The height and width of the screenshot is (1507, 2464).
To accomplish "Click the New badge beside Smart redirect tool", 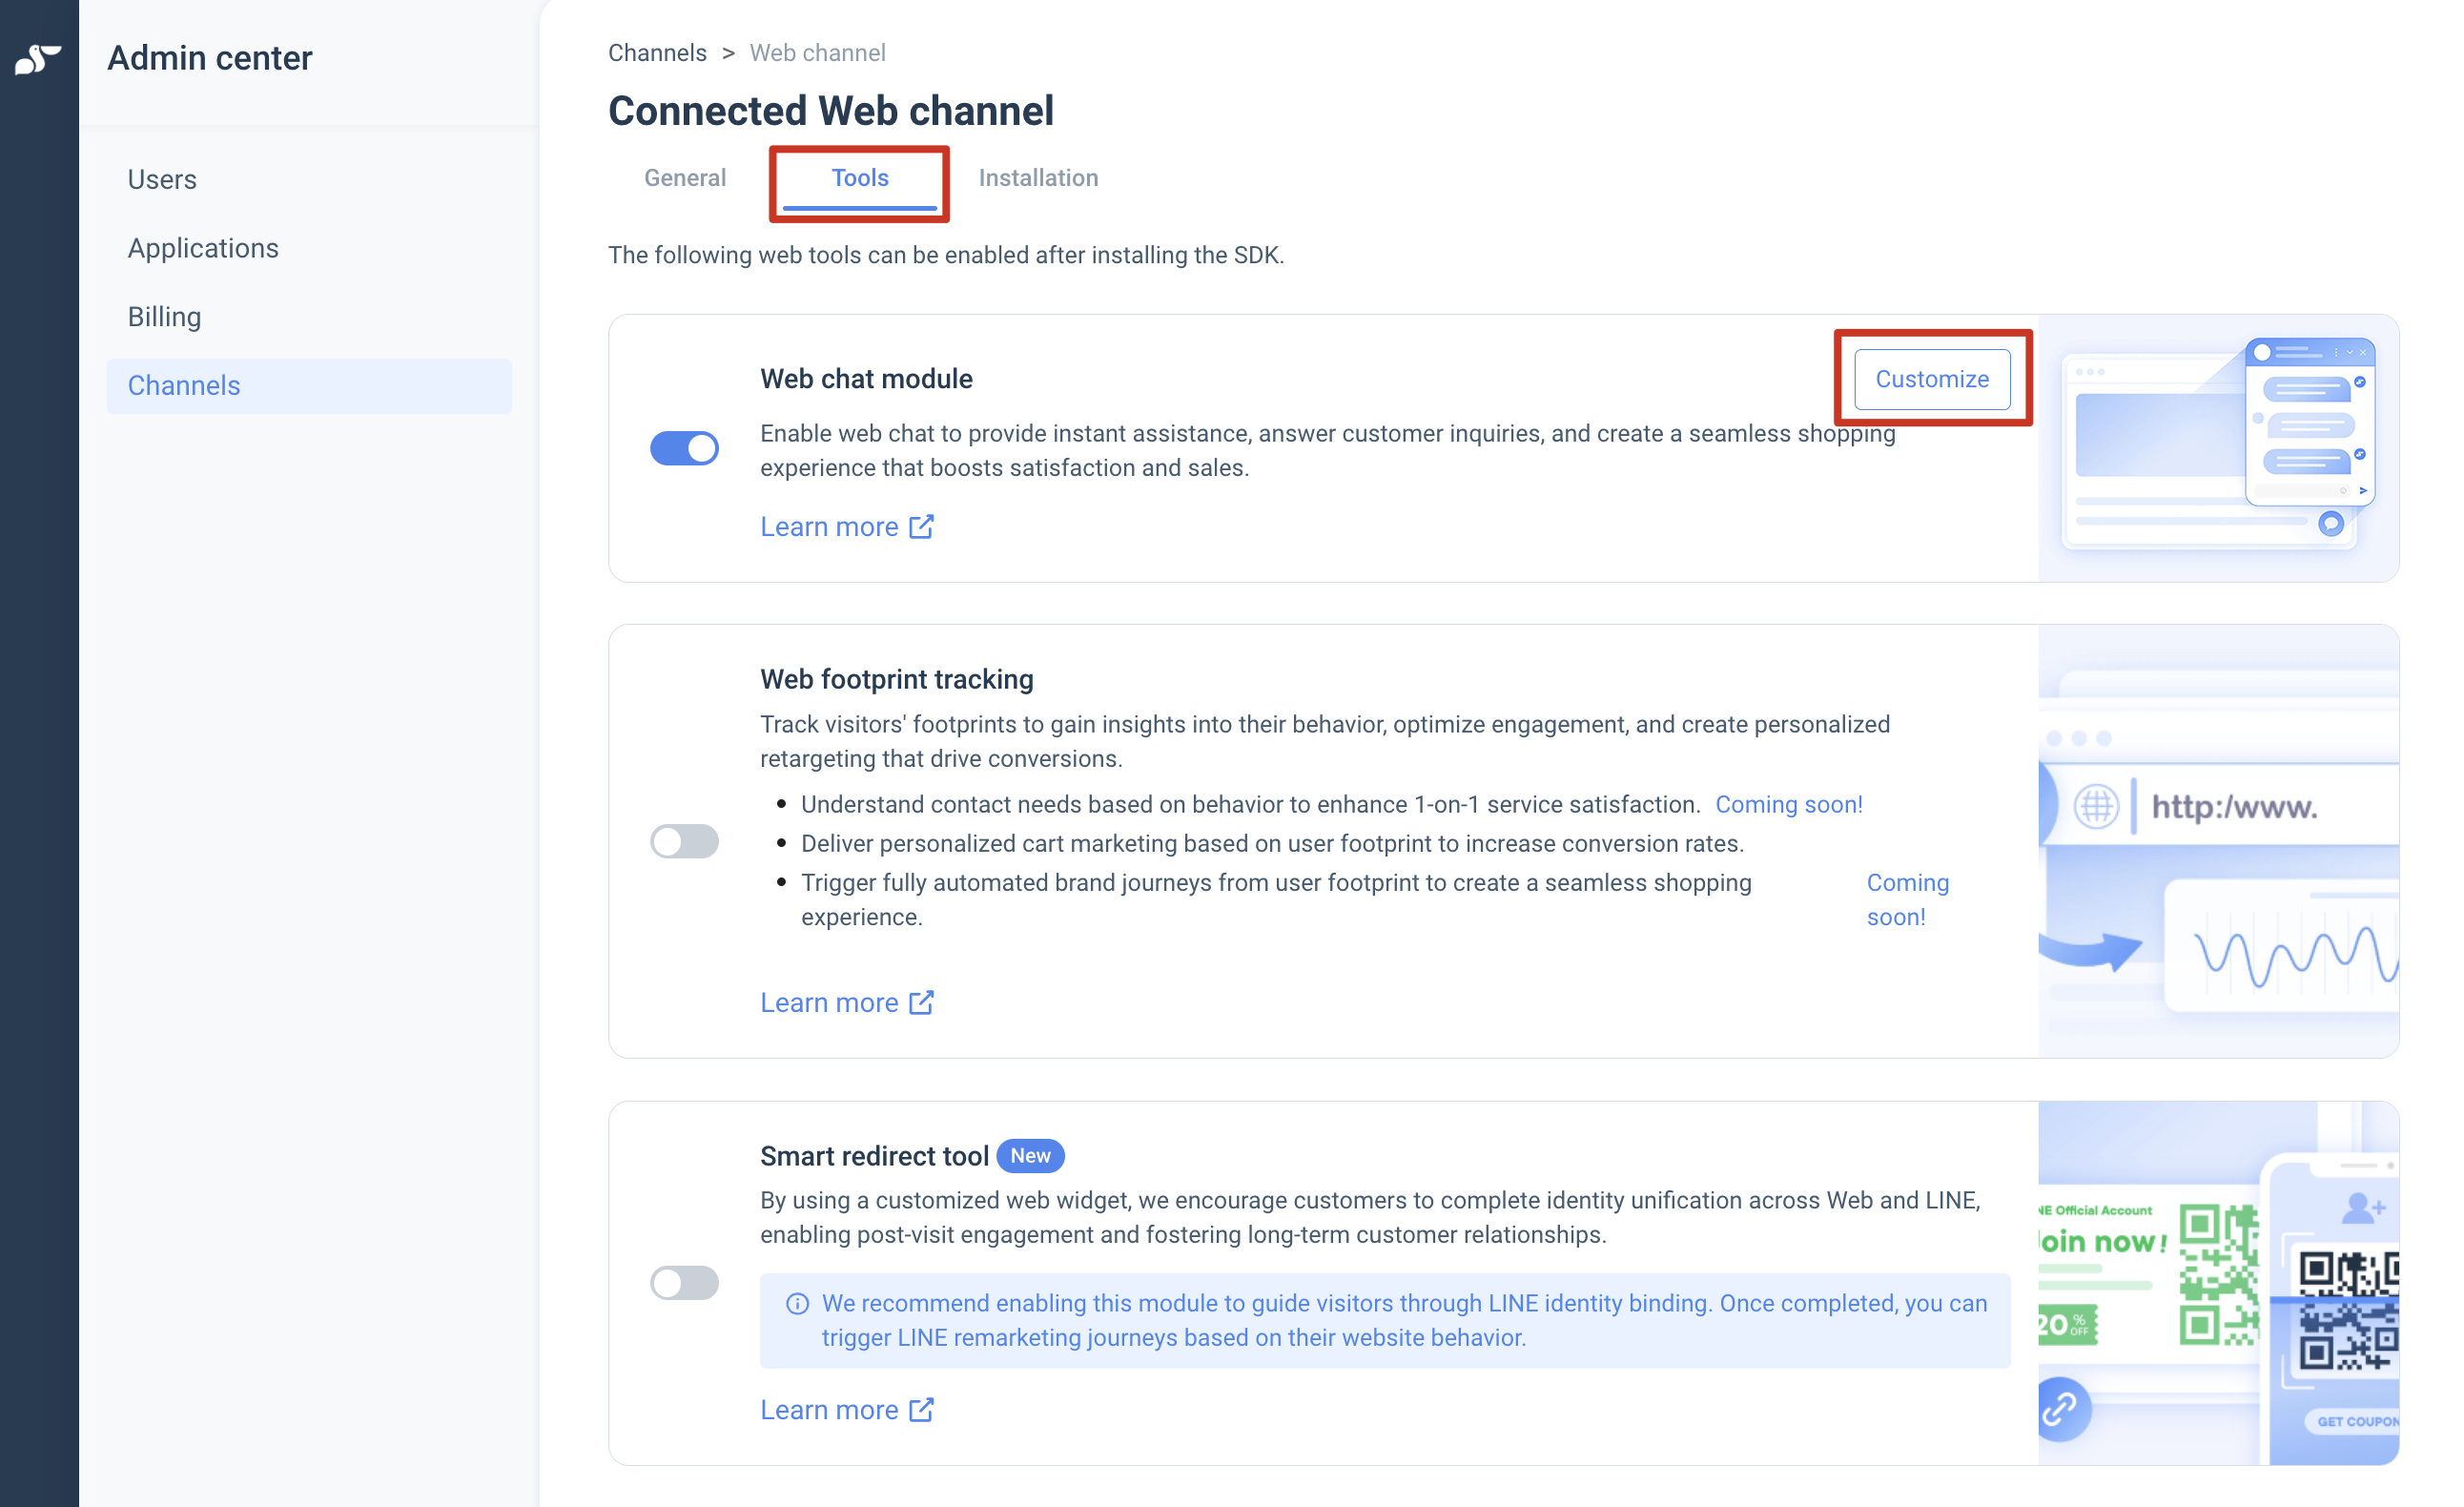I will click(x=1030, y=1156).
